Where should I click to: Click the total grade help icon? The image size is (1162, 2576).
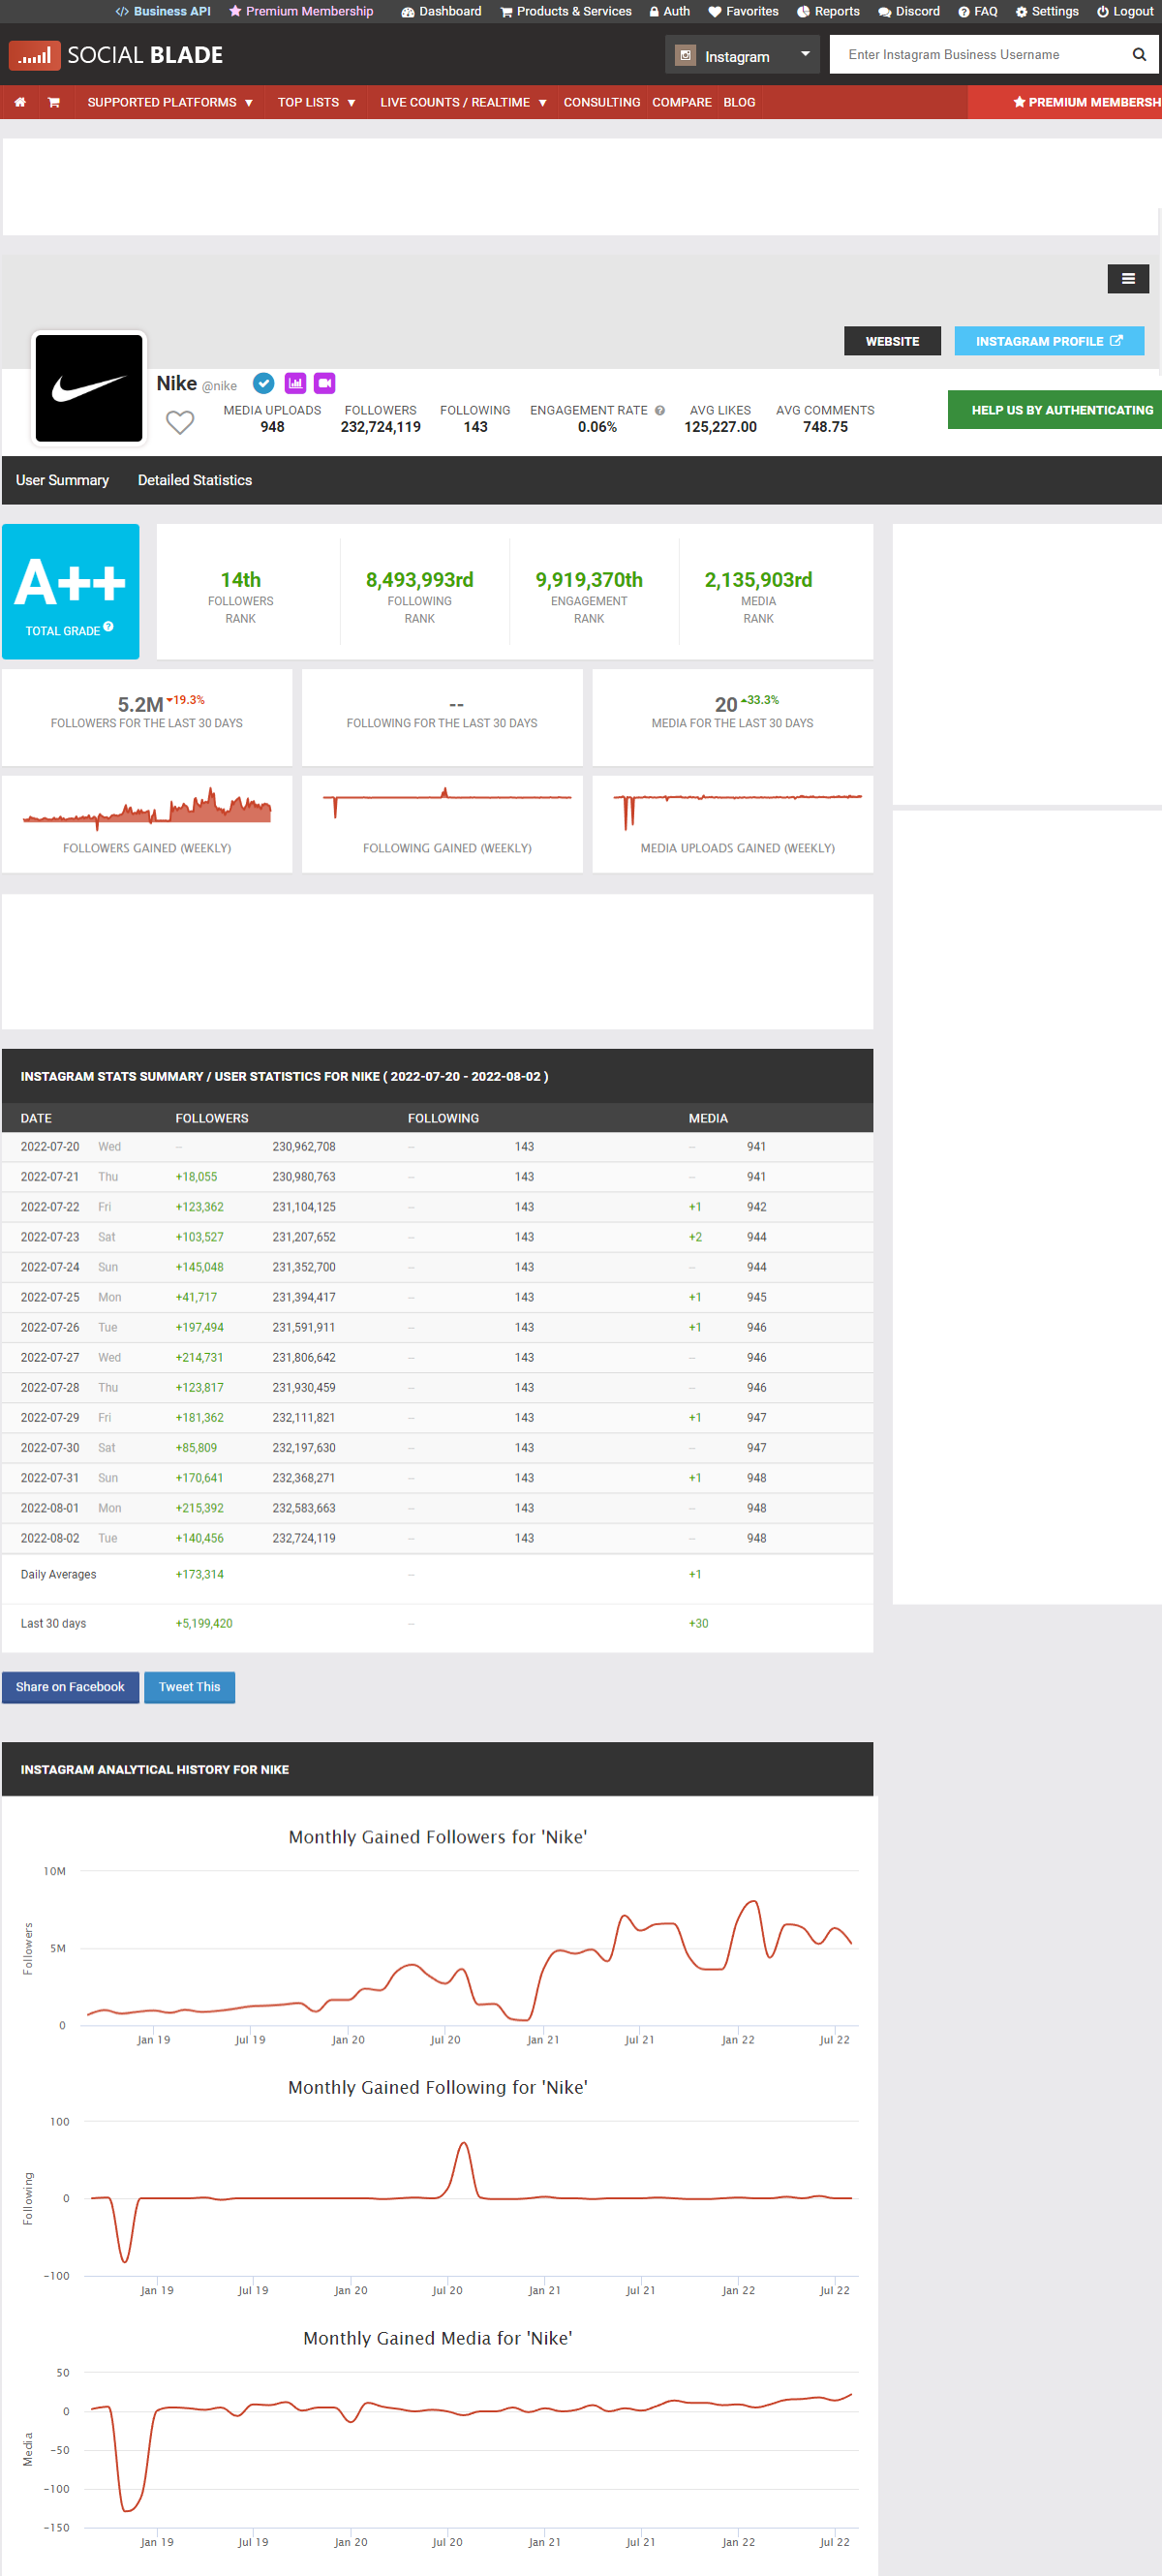(108, 627)
